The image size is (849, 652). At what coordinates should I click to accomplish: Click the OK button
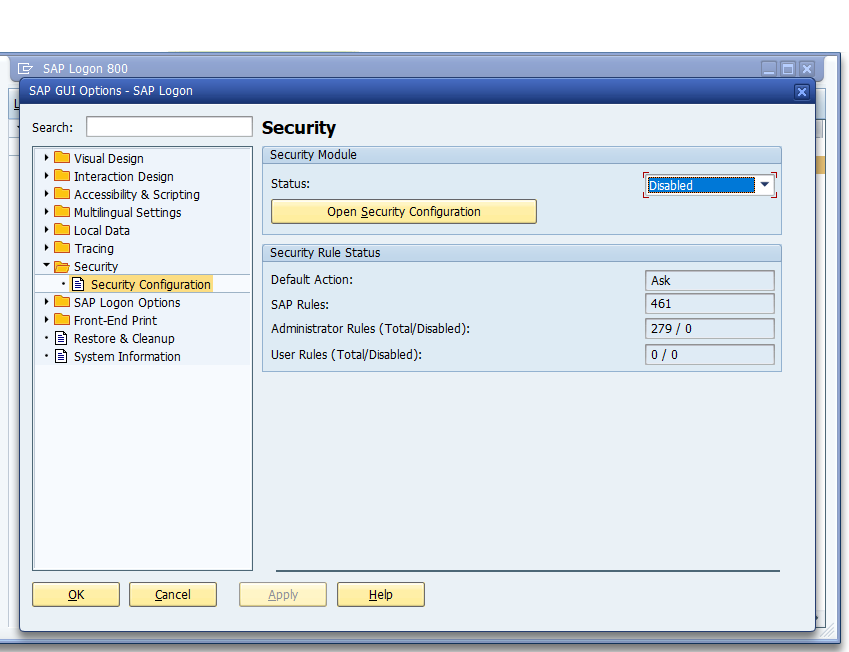click(76, 595)
